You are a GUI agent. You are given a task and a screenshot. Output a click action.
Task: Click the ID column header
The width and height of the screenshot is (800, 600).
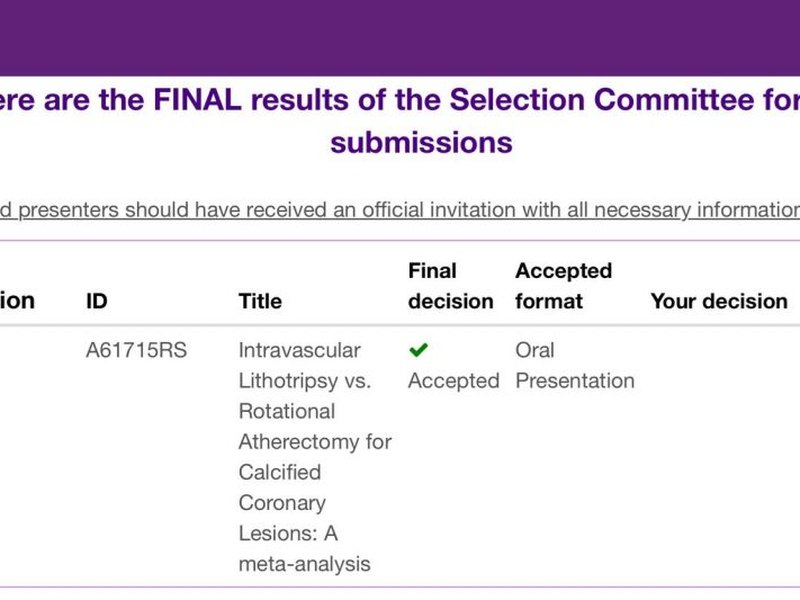[x=96, y=301]
